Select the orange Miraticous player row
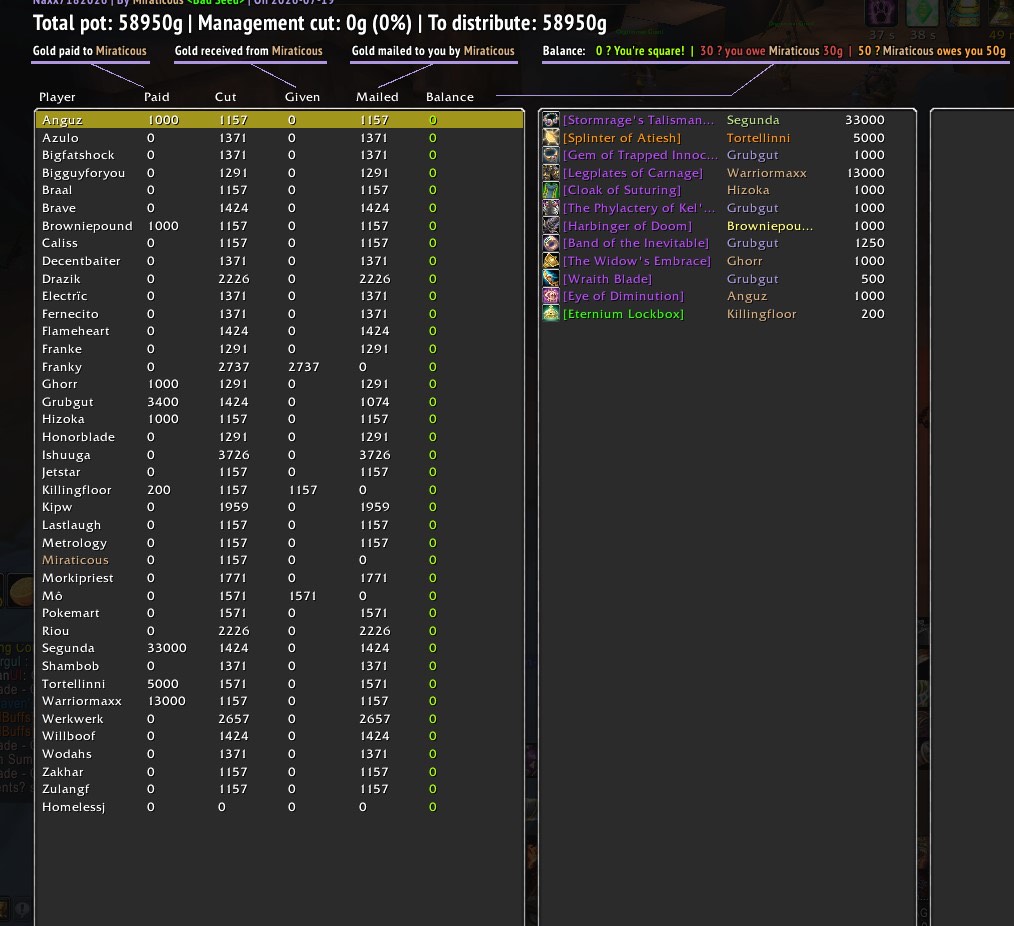This screenshot has width=1014, height=926. pos(279,560)
